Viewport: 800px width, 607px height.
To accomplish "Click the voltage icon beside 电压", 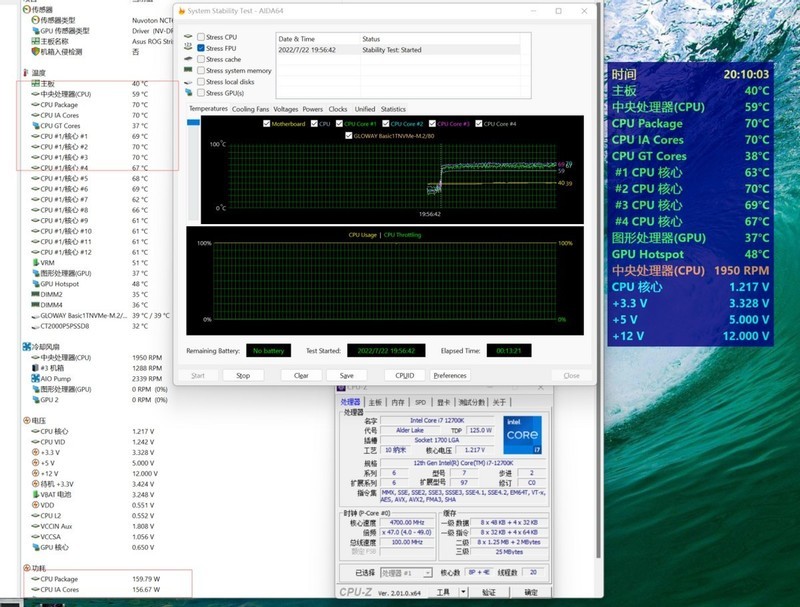I will 25,420.
